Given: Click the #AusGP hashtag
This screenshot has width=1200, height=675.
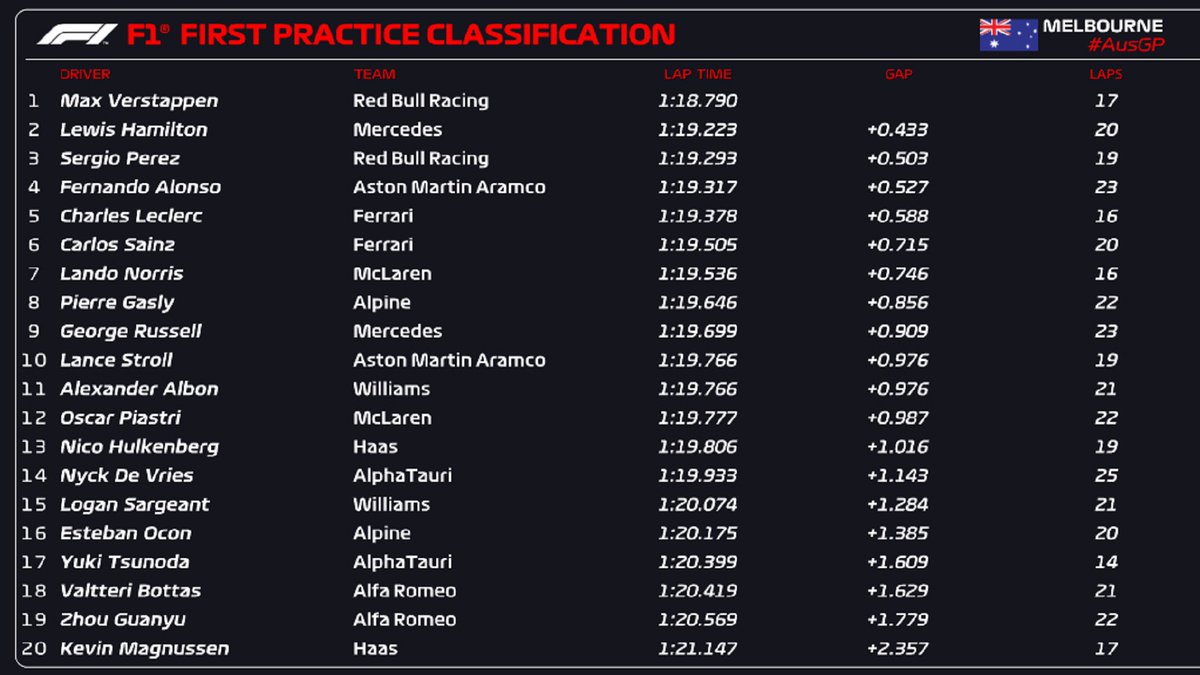Looking at the screenshot, I should tap(1125, 45).
